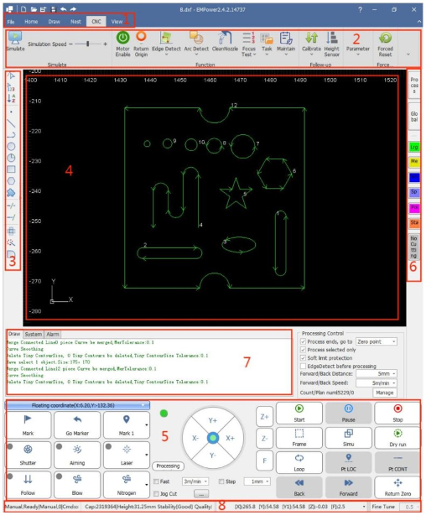Click the Y+ jog direction pad
The width and height of the screenshot is (426, 516).
pyautogui.click(x=213, y=420)
